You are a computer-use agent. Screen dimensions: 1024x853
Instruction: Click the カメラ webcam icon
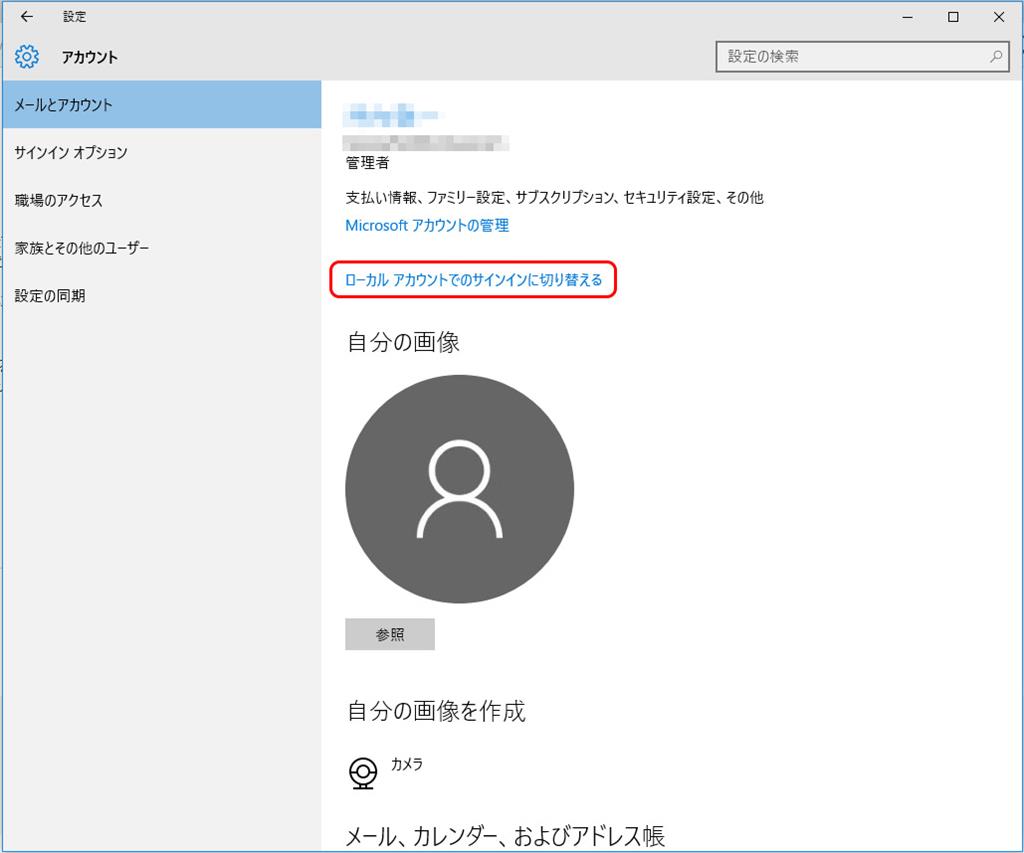coord(363,773)
